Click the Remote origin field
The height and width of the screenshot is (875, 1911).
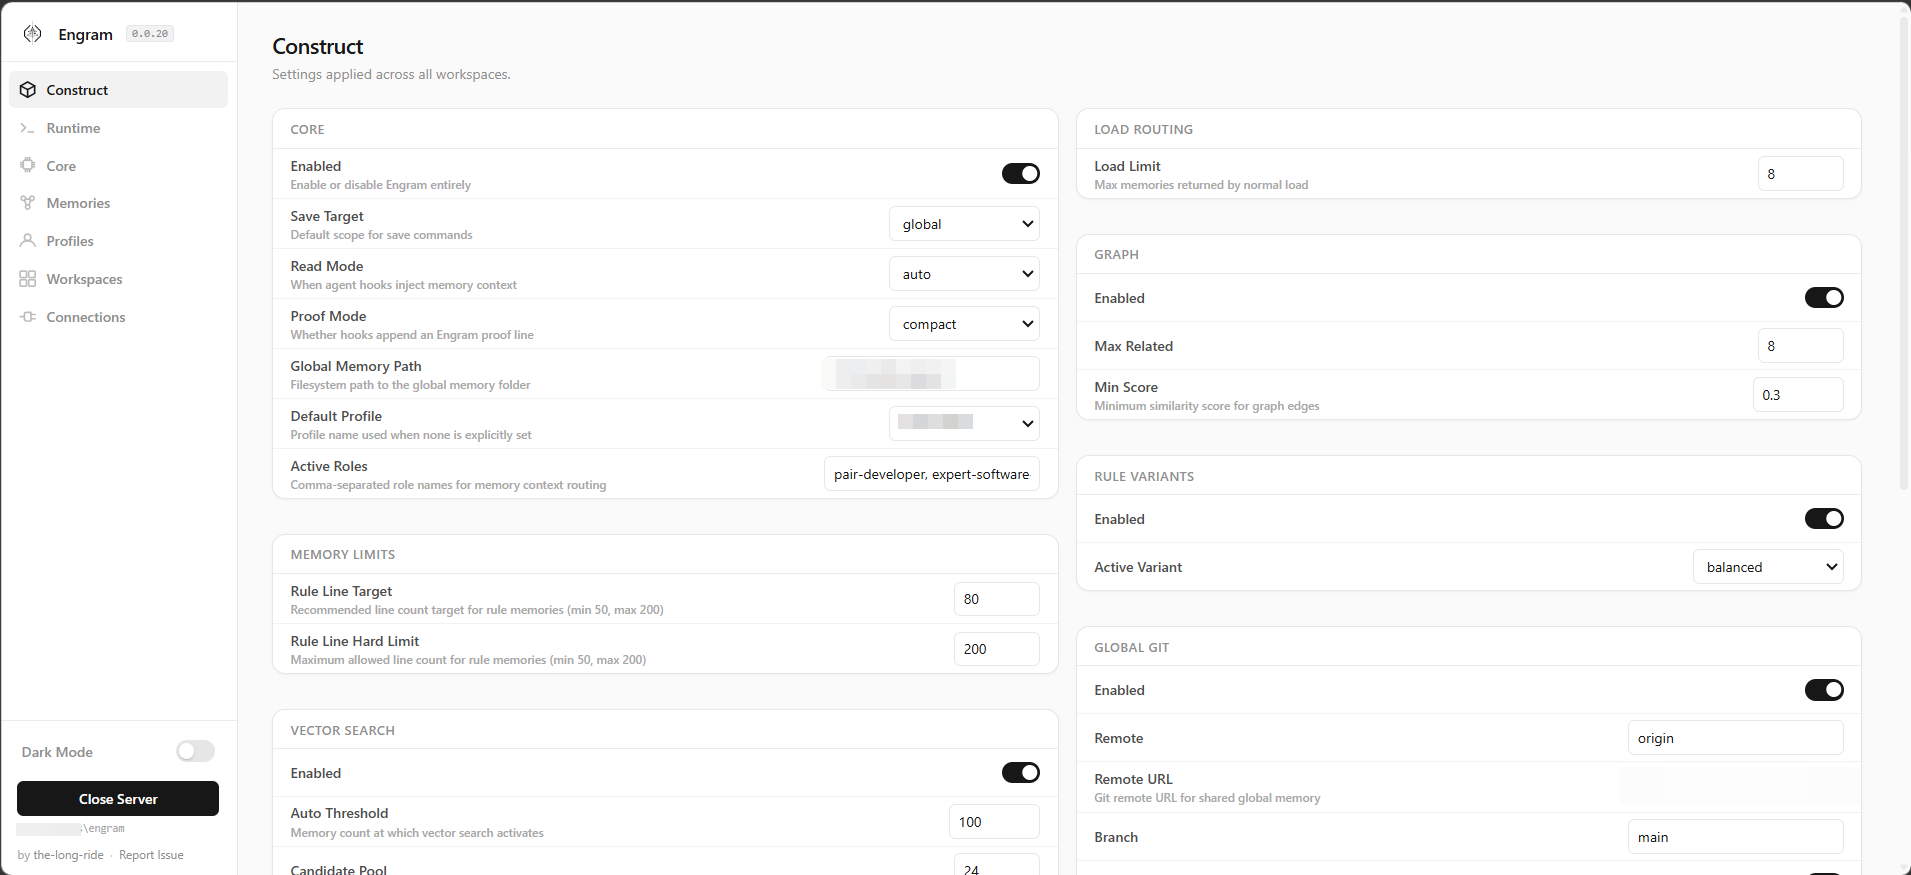[1736, 738]
